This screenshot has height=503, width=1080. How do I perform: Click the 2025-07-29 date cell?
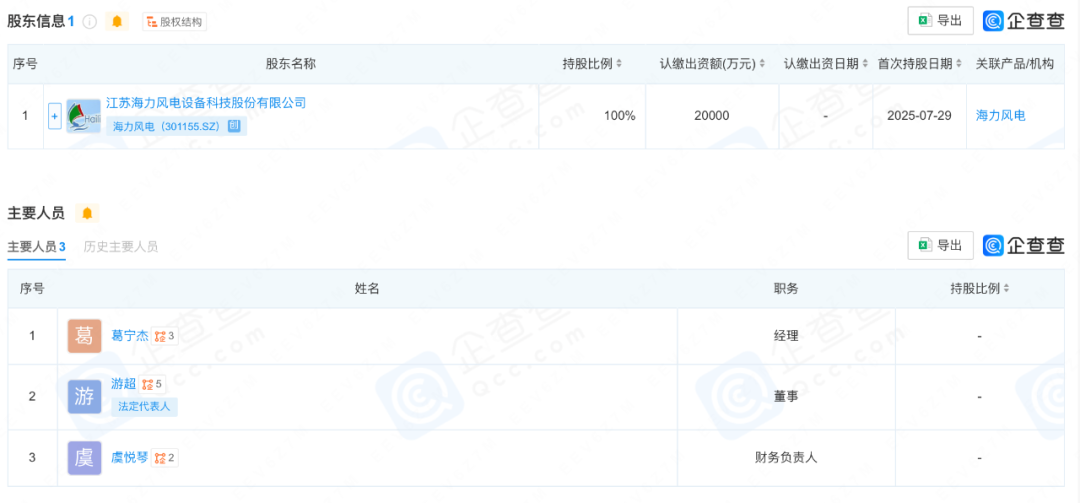919,116
